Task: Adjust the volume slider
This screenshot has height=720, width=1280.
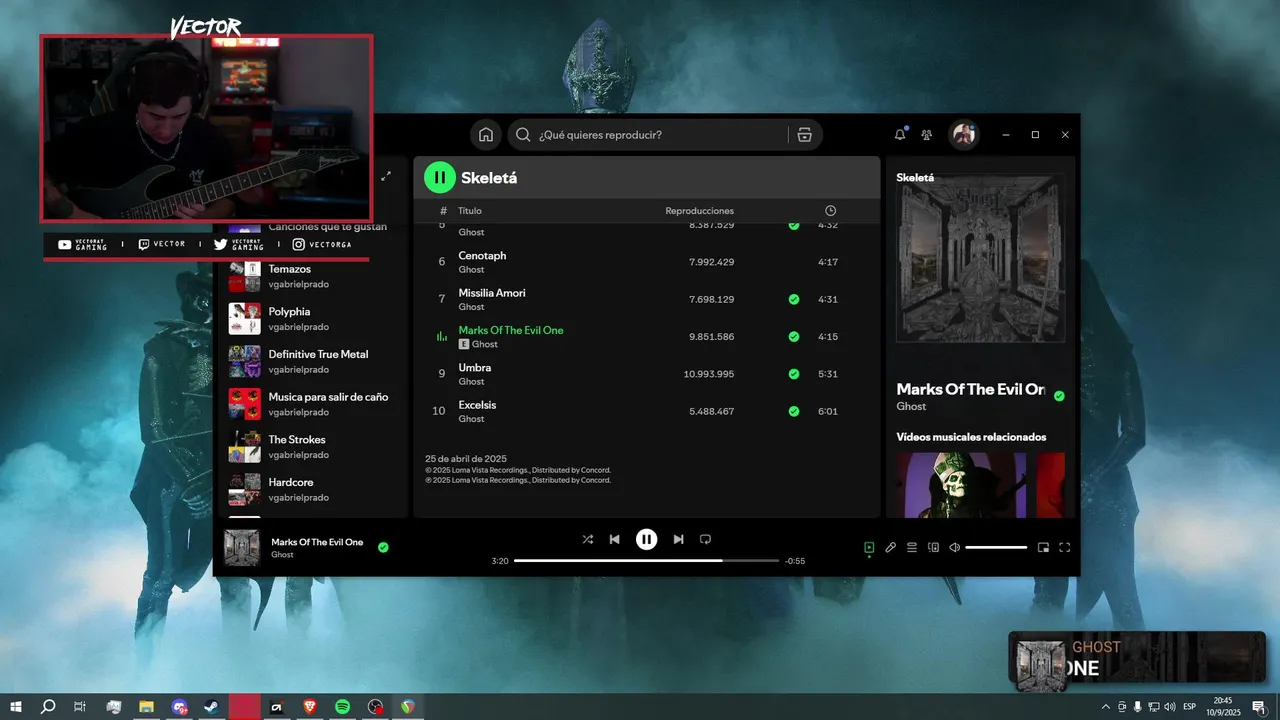Action: (996, 547)
